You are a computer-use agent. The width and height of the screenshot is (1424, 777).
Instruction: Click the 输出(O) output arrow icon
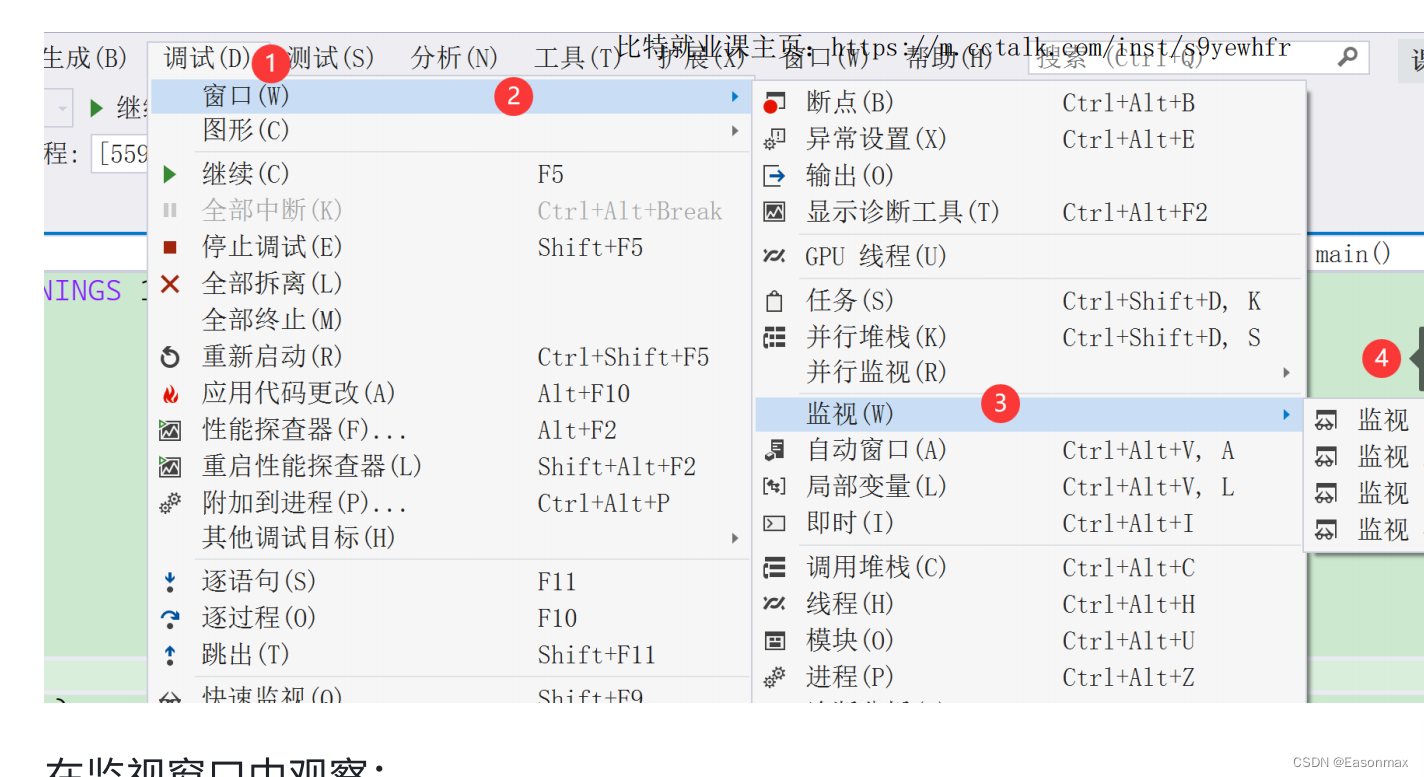pos(774,176)
